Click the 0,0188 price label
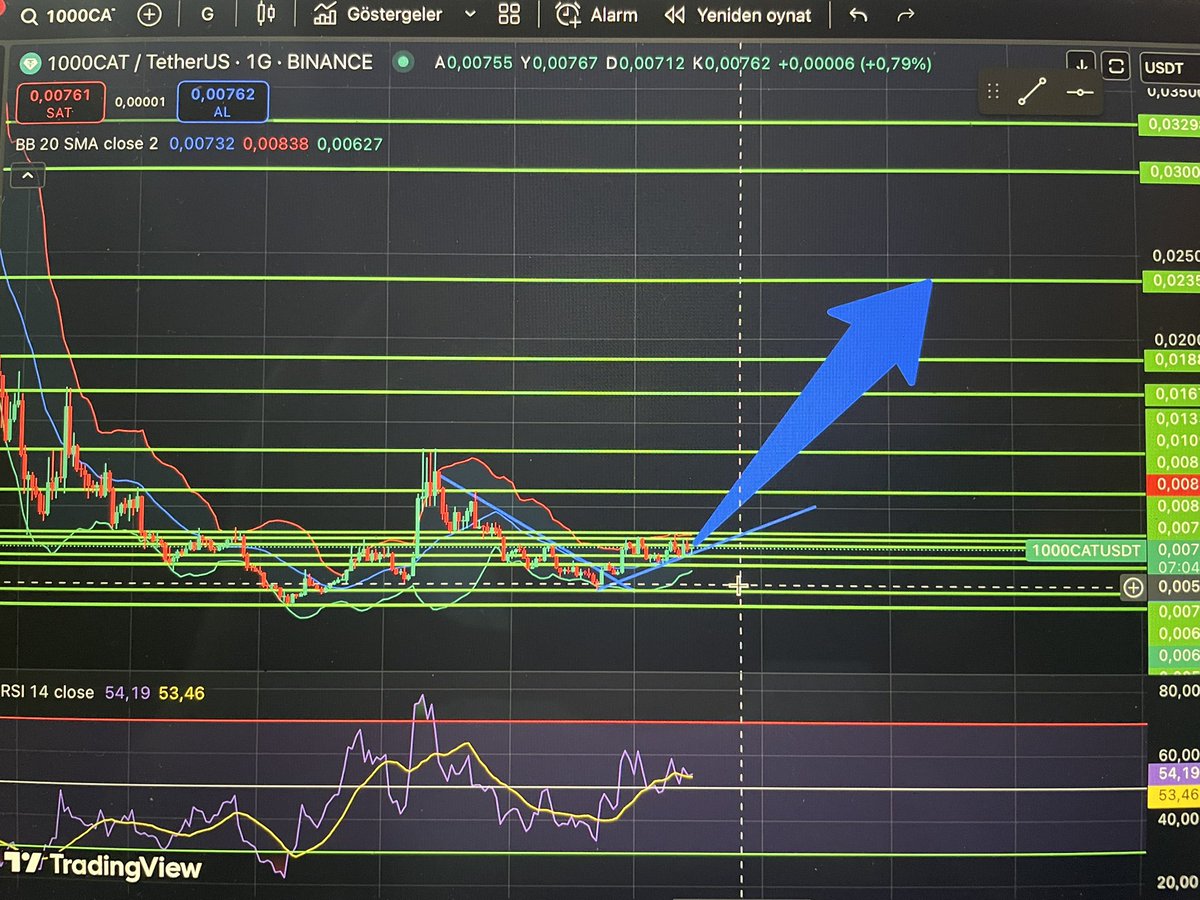This screenshot has height=900, width=1200. point(1171,360)
